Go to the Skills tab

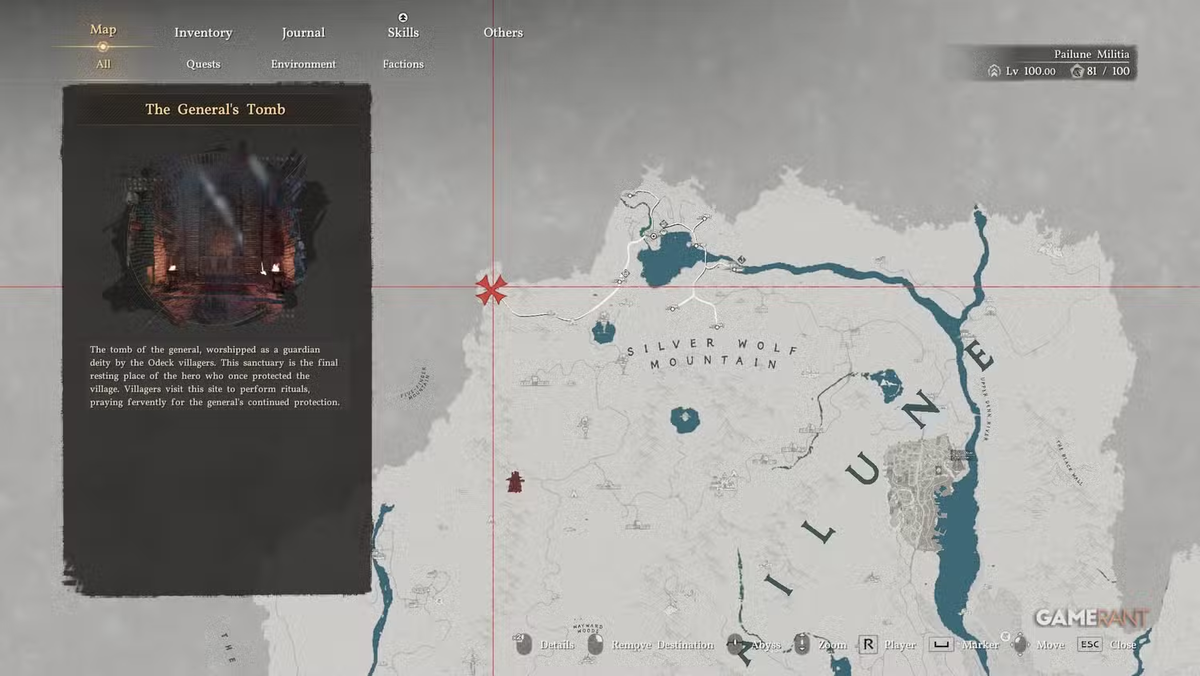pyautogui.click(x=403, y=33)
